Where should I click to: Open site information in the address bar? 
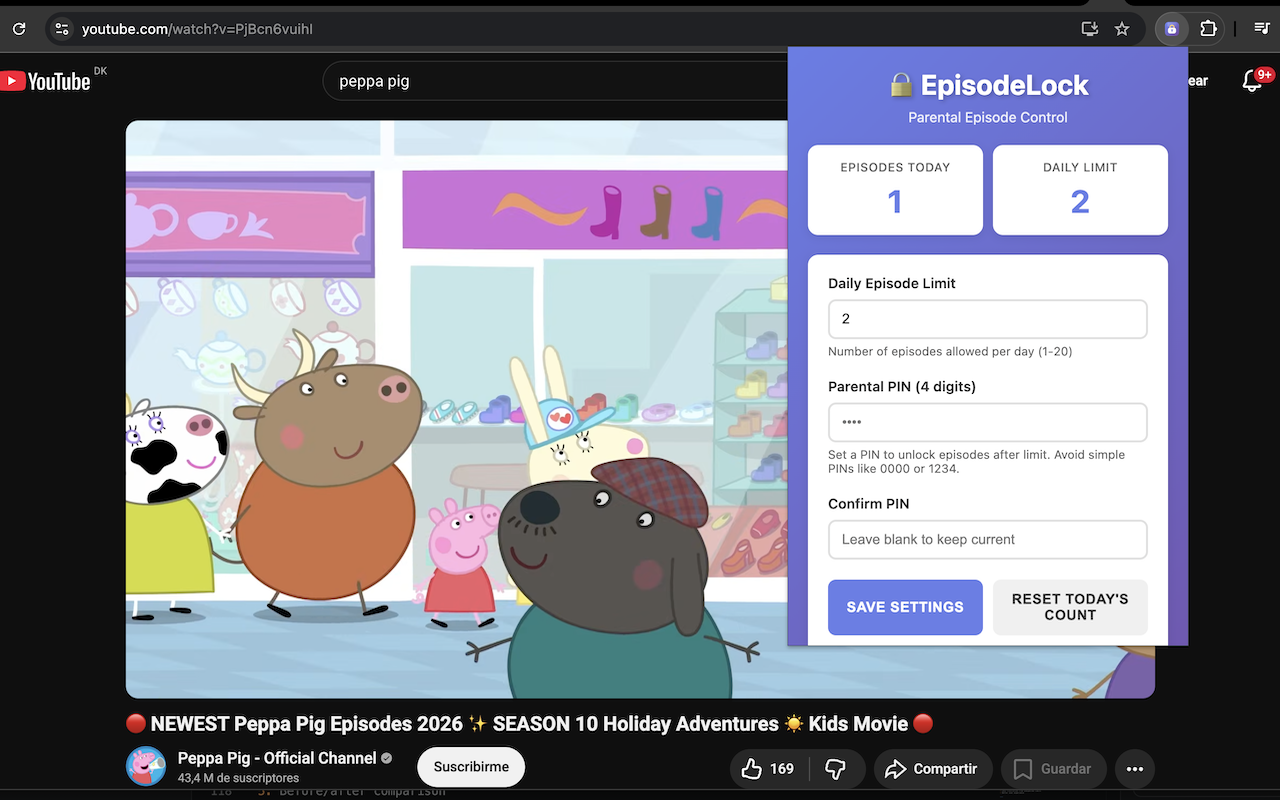[x=61, y=29]
